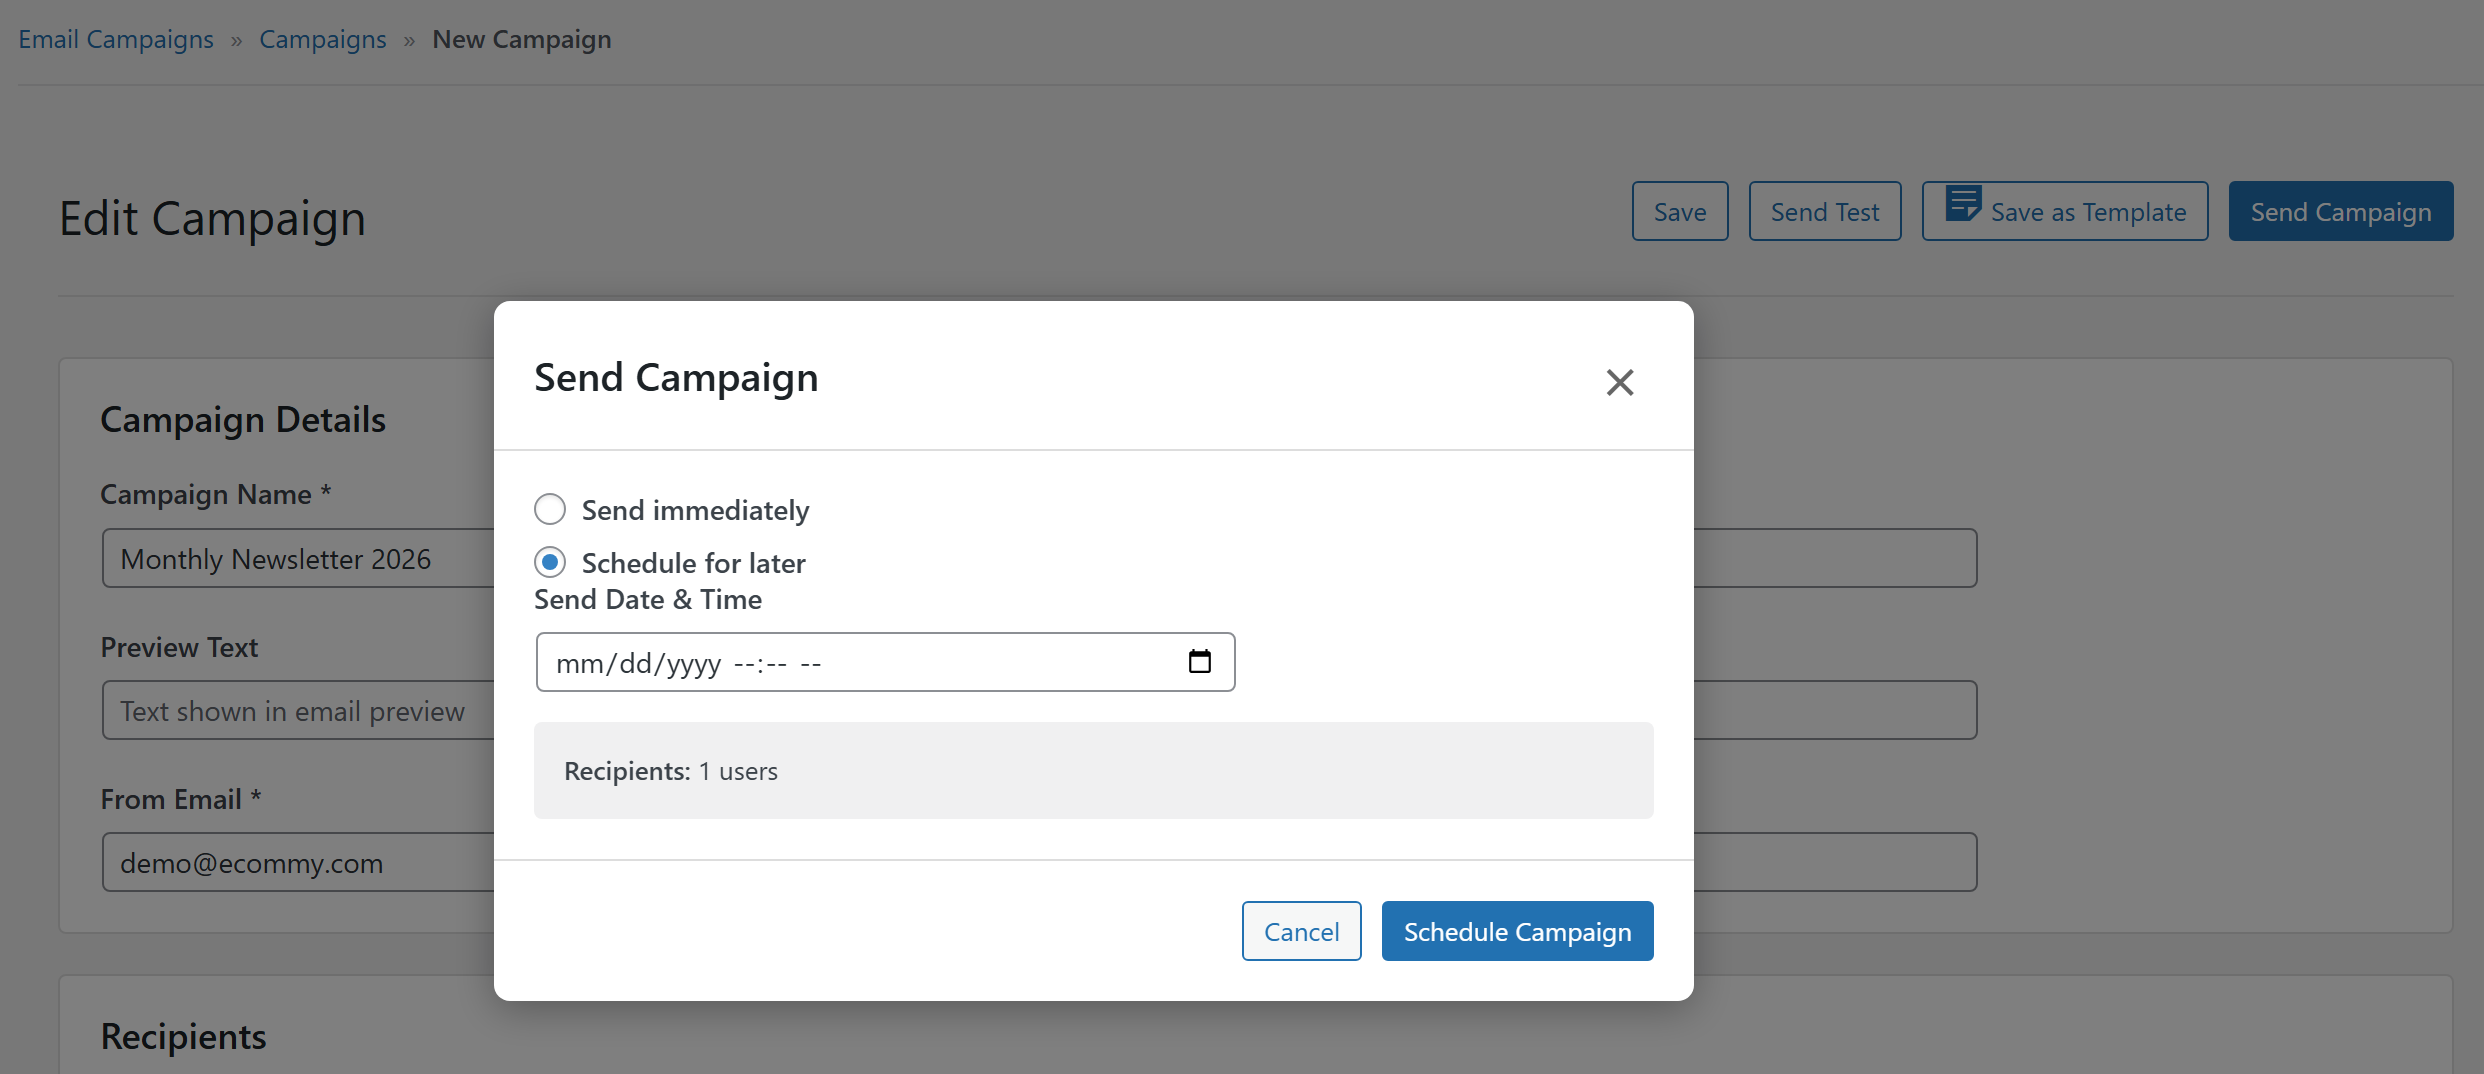
Task: Focus the From Email field
Action: 298,863
